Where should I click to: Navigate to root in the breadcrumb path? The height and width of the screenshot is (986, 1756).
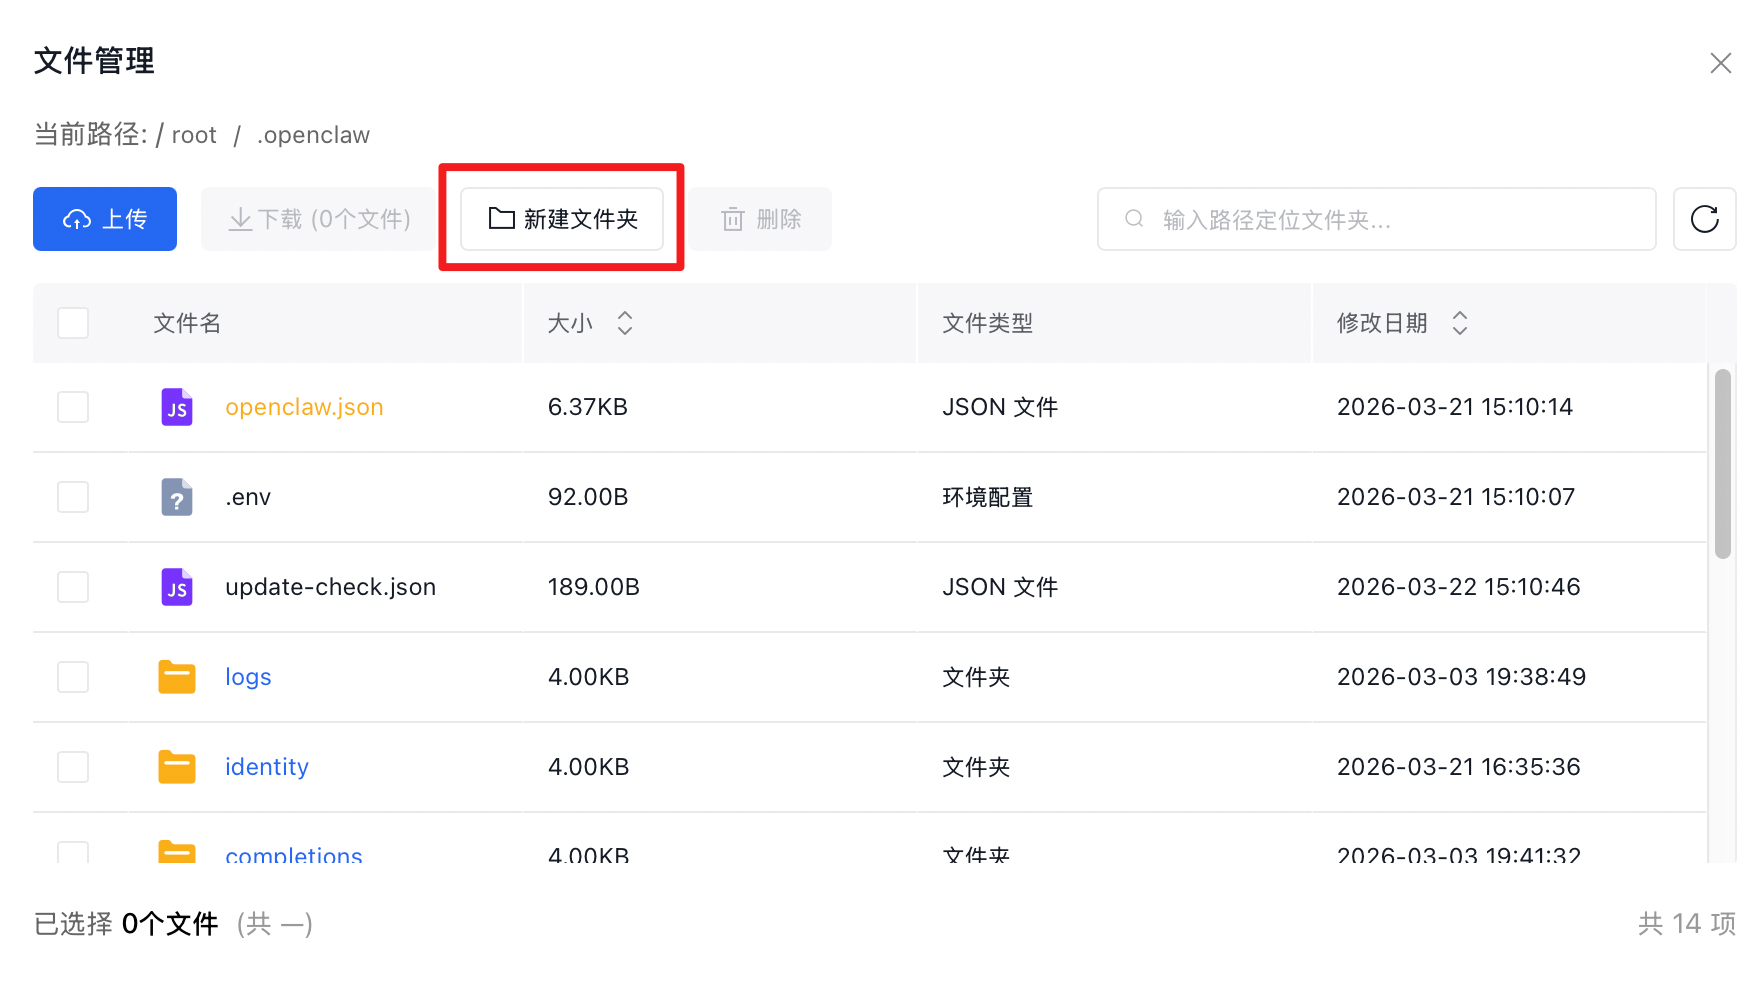pos(194,135)
